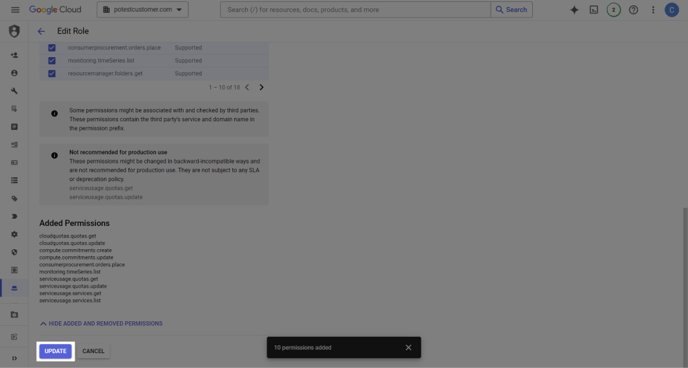688x368 pixels.
Task: Expand the sidebar with bottom chevron
Action: click(x=14, y=358)
